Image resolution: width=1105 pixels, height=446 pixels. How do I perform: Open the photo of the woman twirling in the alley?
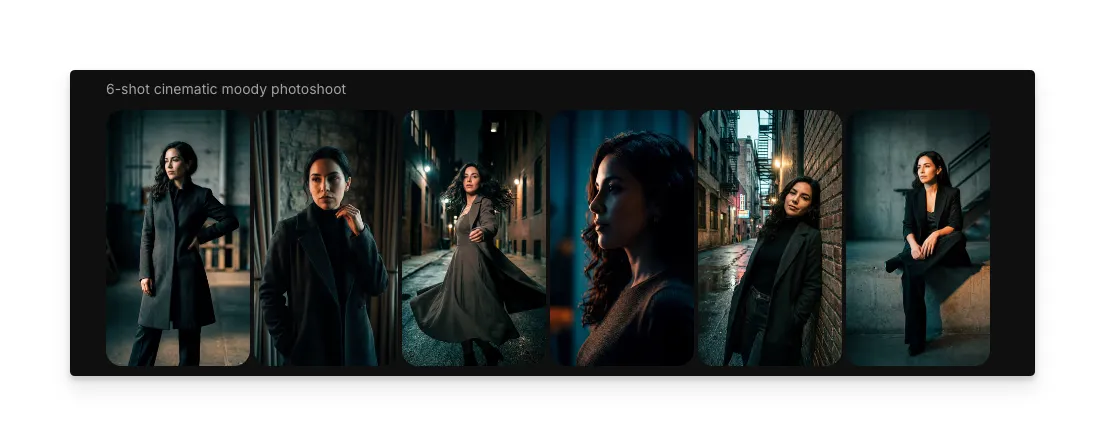click(x=474, y=237)
